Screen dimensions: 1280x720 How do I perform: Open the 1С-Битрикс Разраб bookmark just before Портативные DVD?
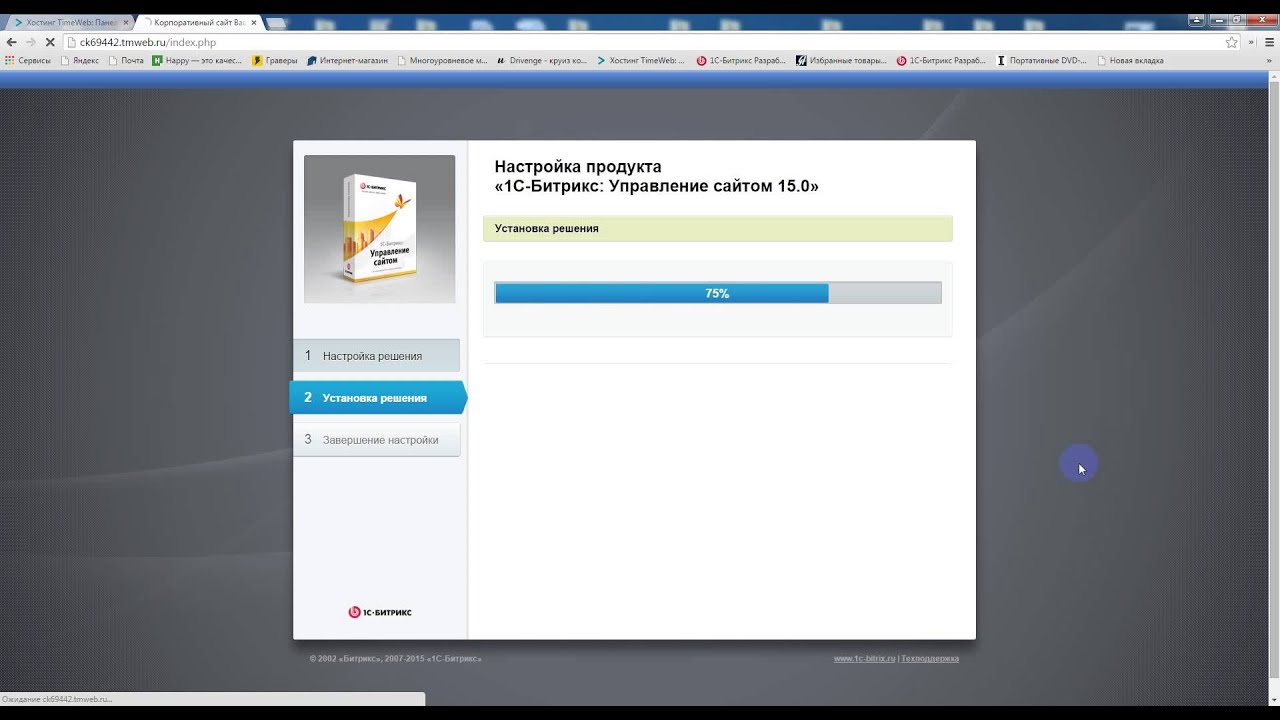(x=941, y=60)
